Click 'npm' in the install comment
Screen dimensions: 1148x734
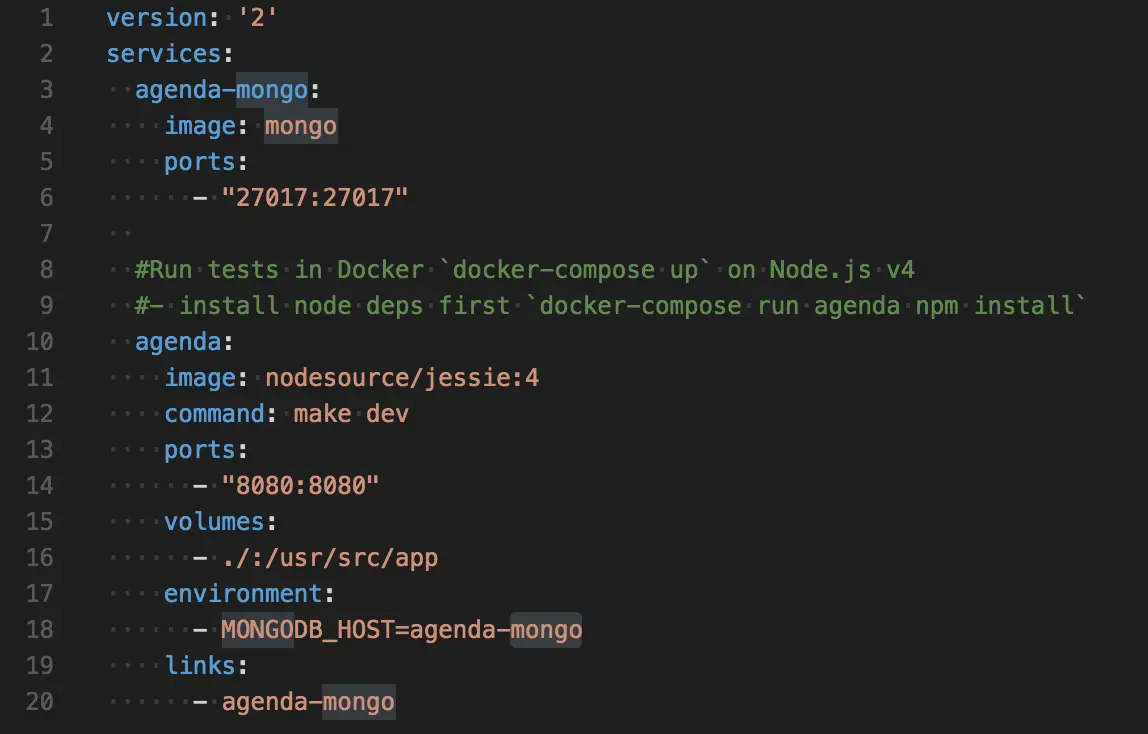coord(937,305)
